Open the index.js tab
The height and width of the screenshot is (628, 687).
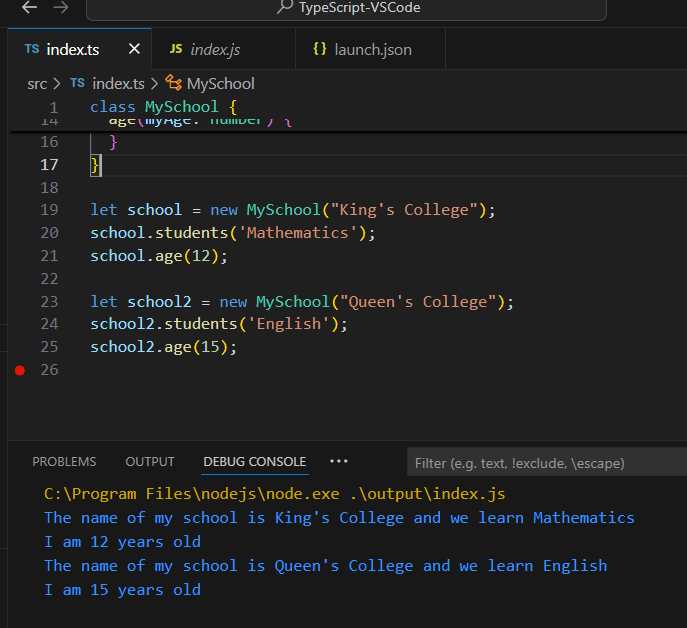223,49
